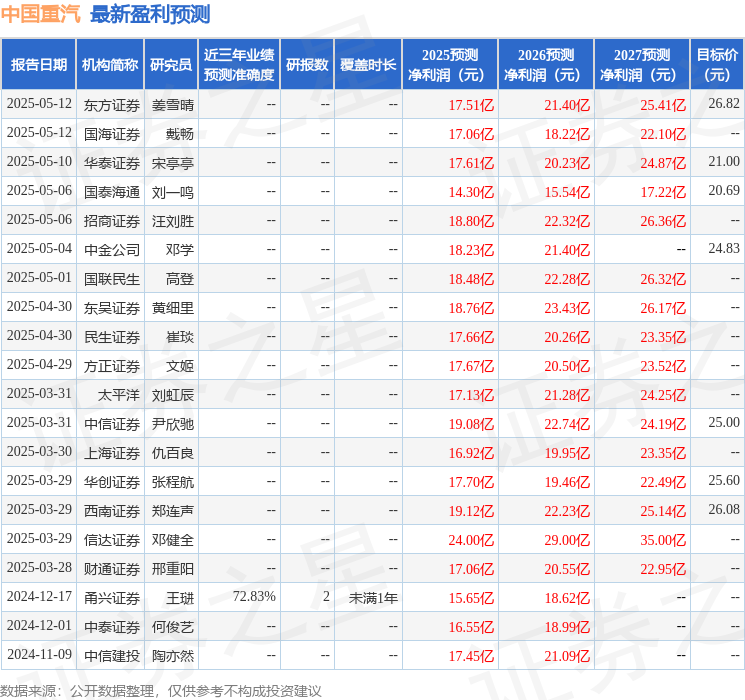Click the 近三年业绩预测准确度 column header

click(239, 65)
